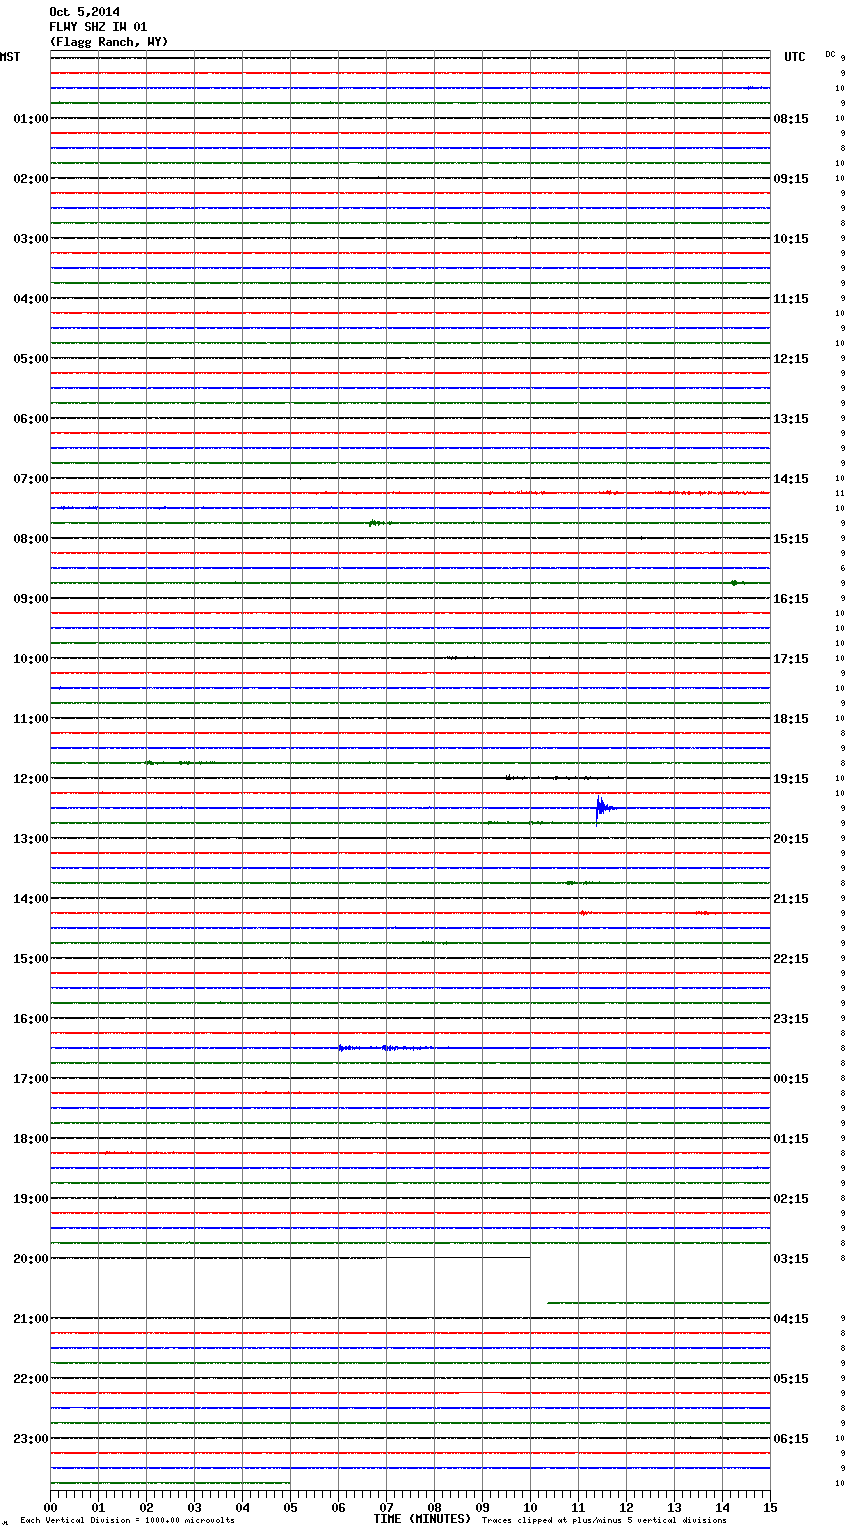The height and width of the screenshot is (1534, 850).
Task: Select the 07:00 MST time label
Action: click(x=30, y=479)
